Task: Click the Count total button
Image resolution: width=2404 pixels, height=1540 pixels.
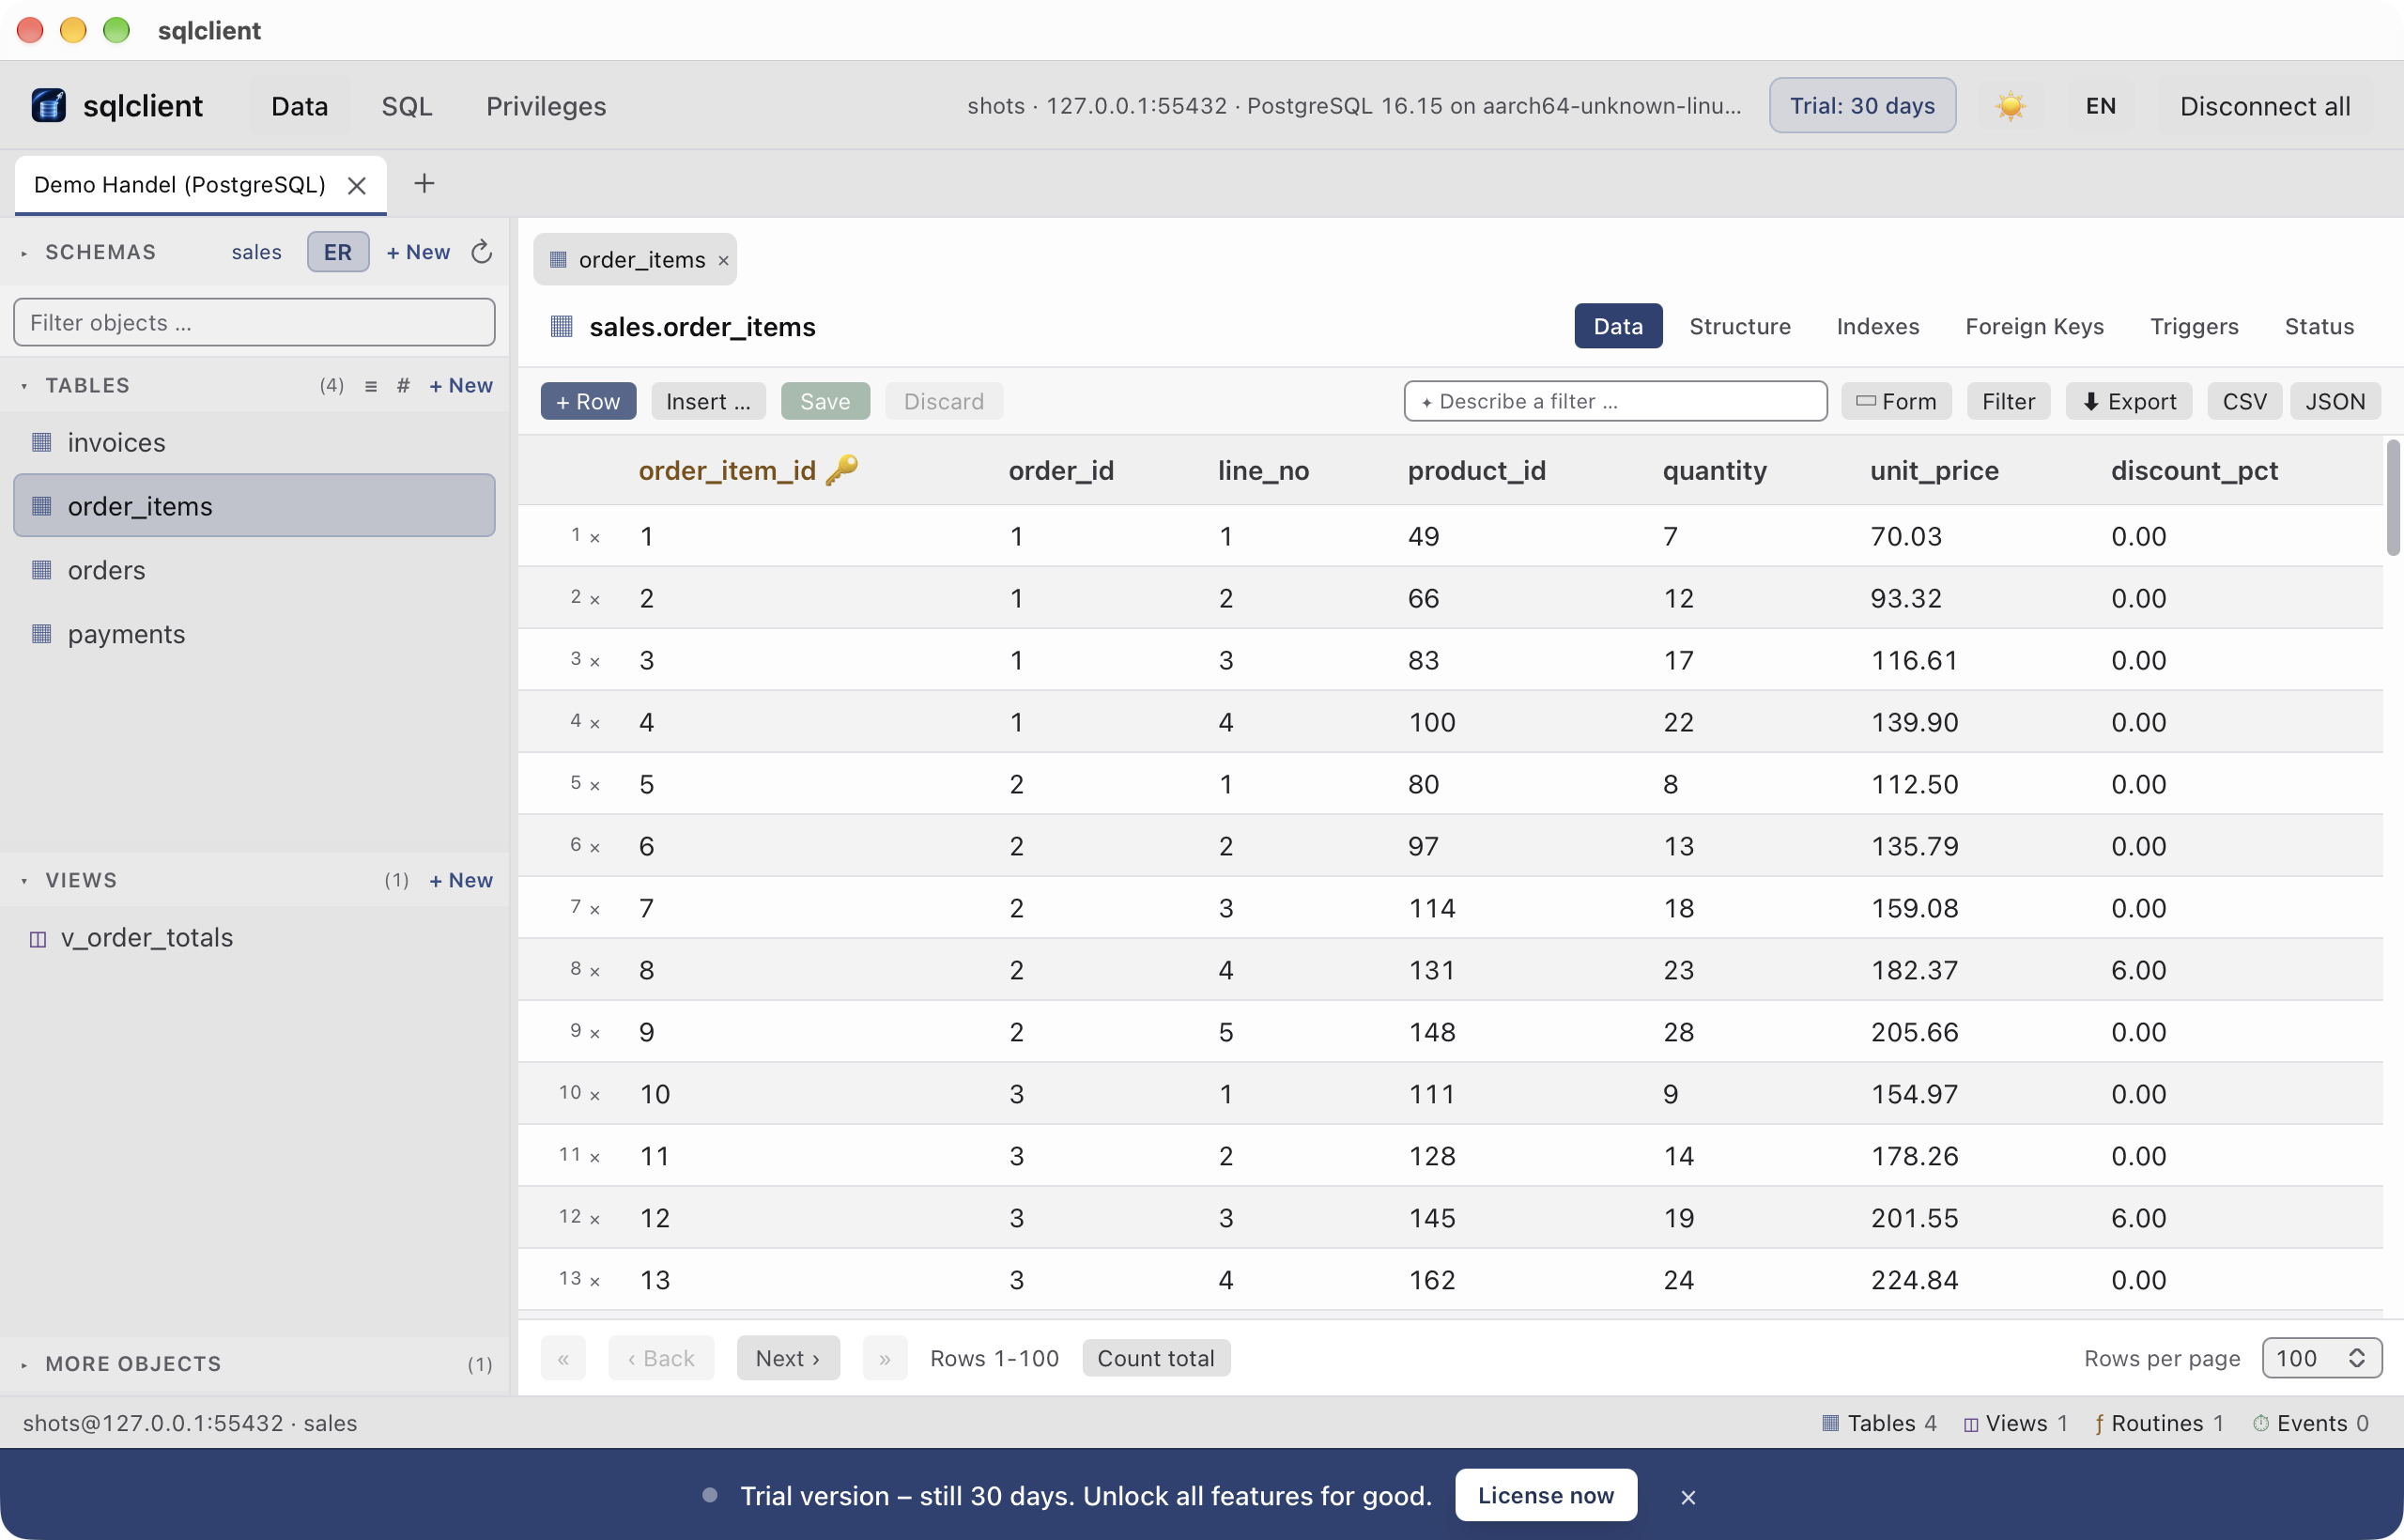Action: click(x=1156, y=1359)
